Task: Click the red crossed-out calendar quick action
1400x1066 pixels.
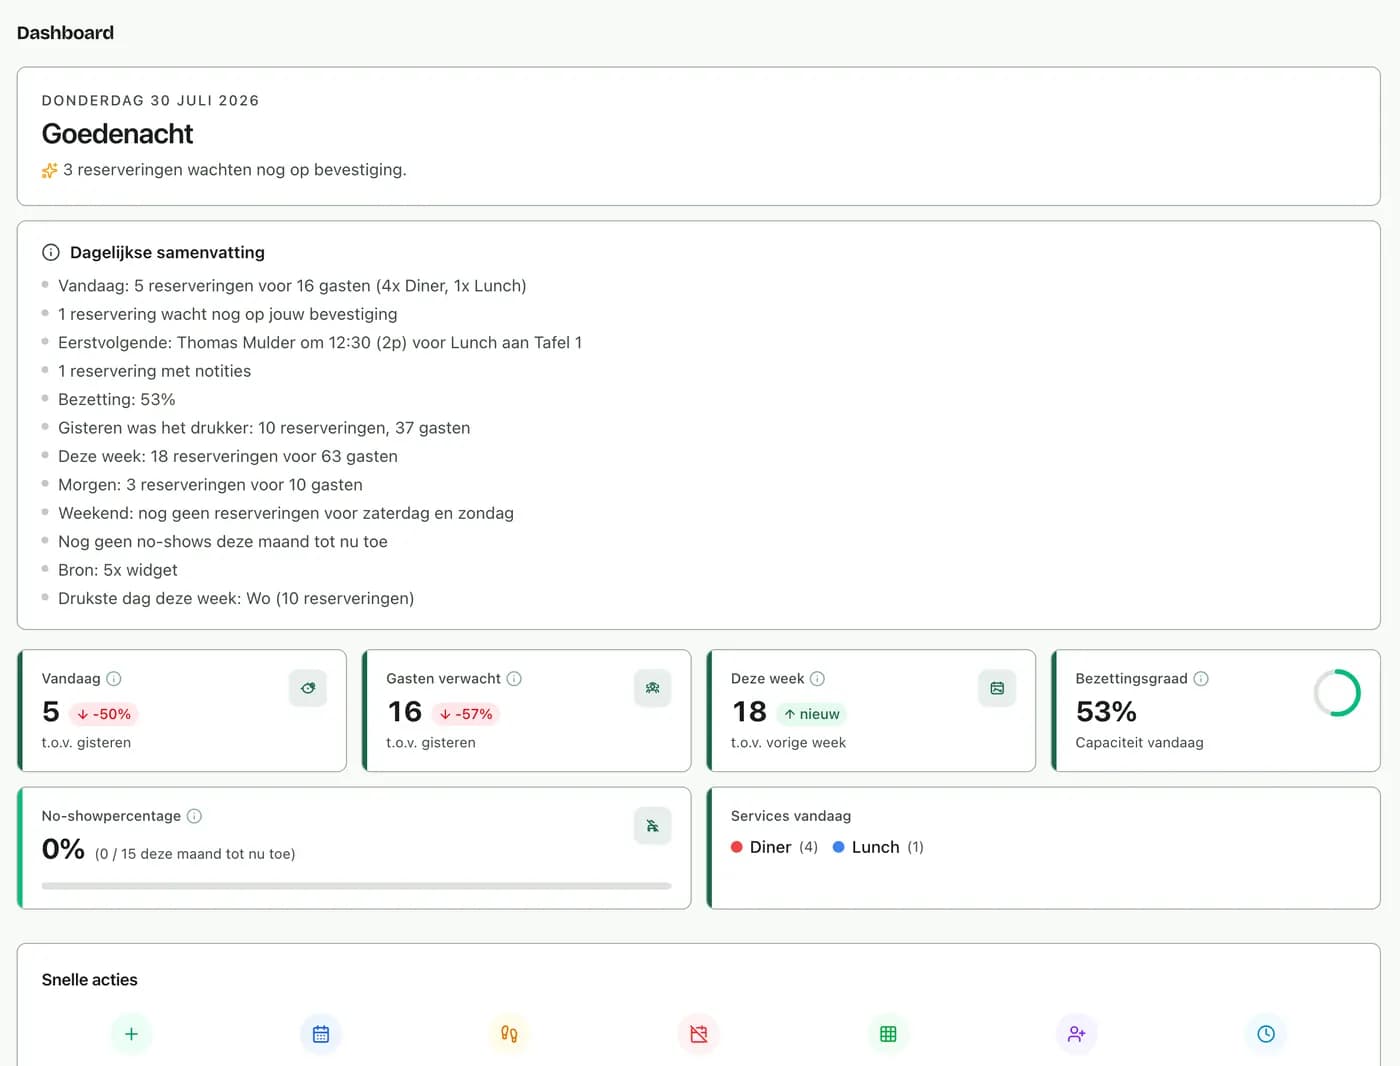Action: [x=699, y=1034]
